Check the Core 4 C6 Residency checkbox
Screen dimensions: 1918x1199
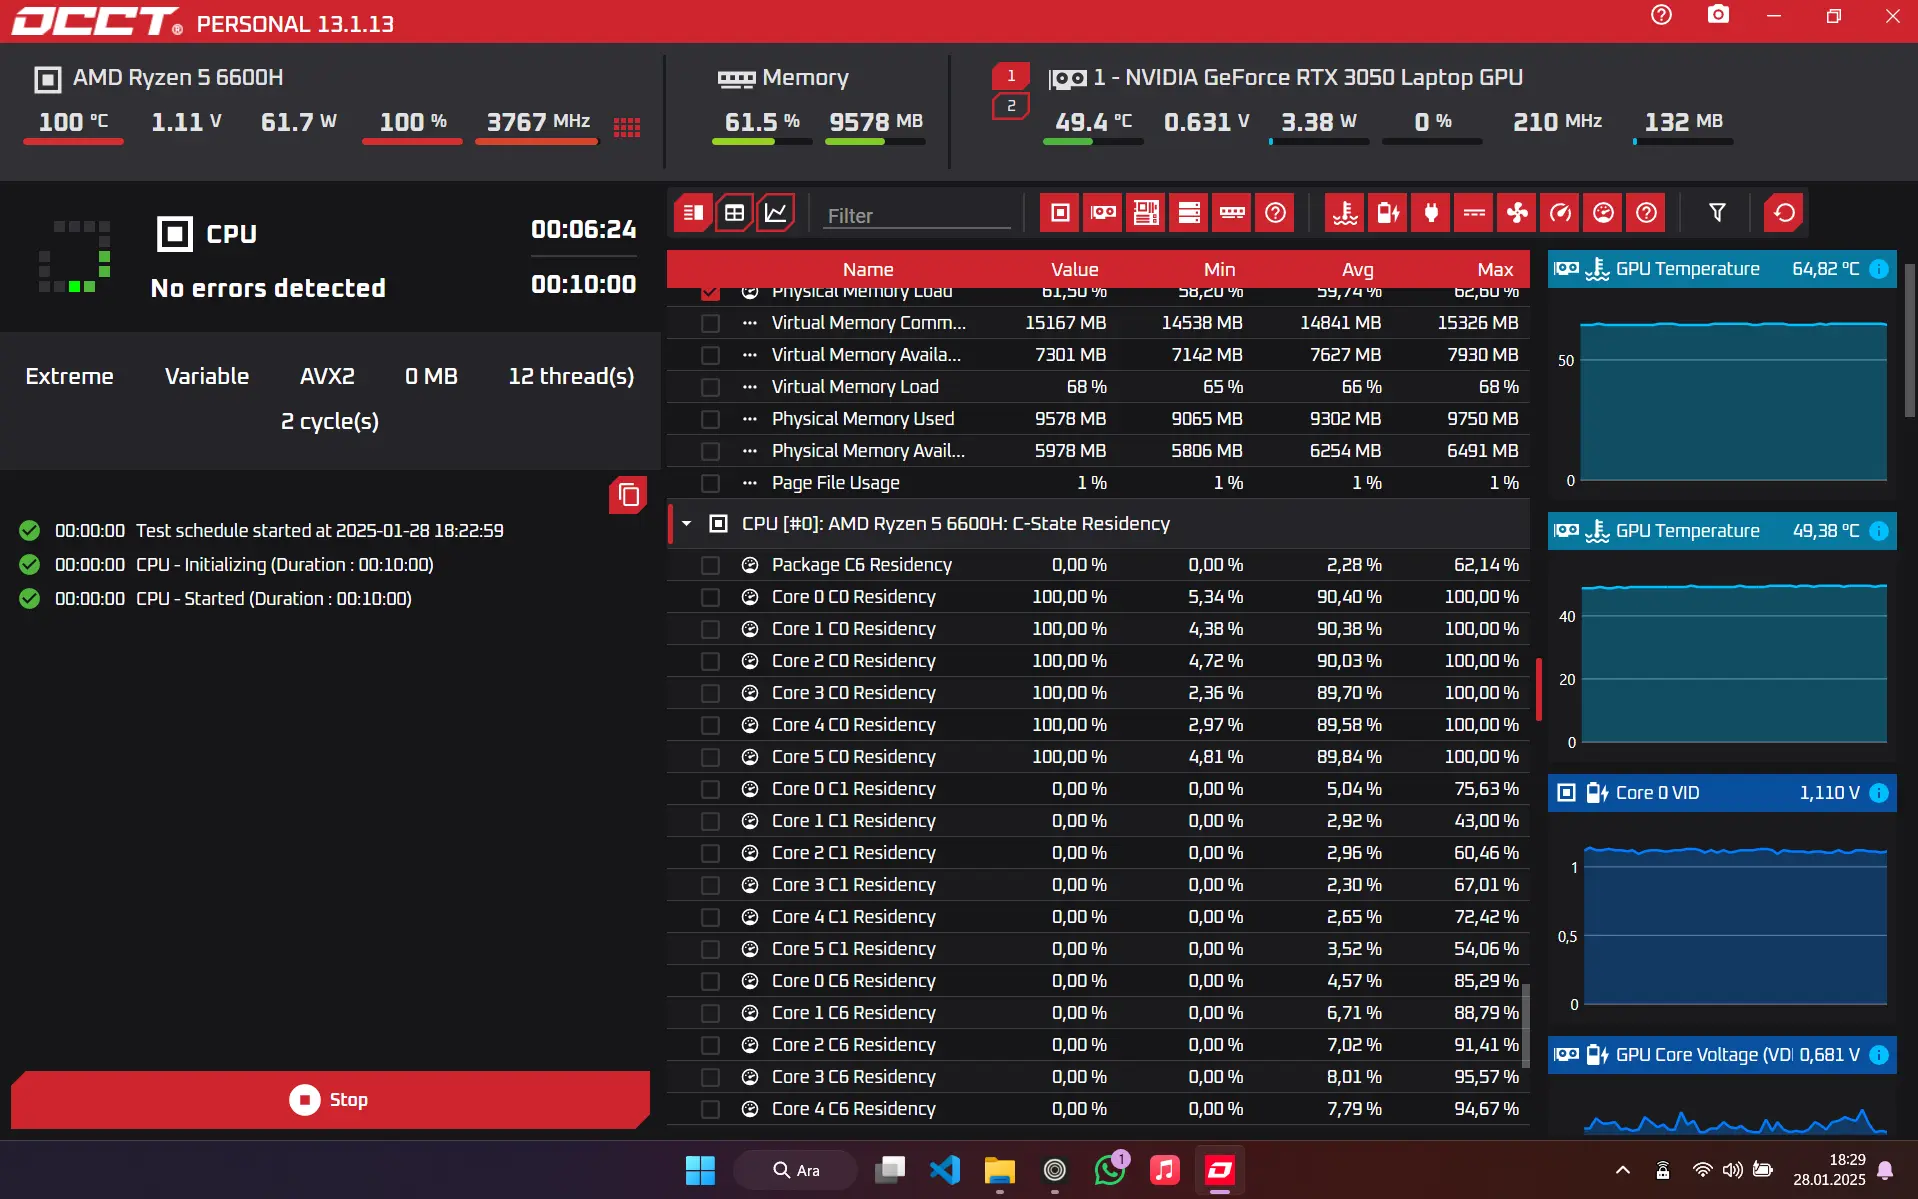pyautogui.click(x=710, y=1109)
